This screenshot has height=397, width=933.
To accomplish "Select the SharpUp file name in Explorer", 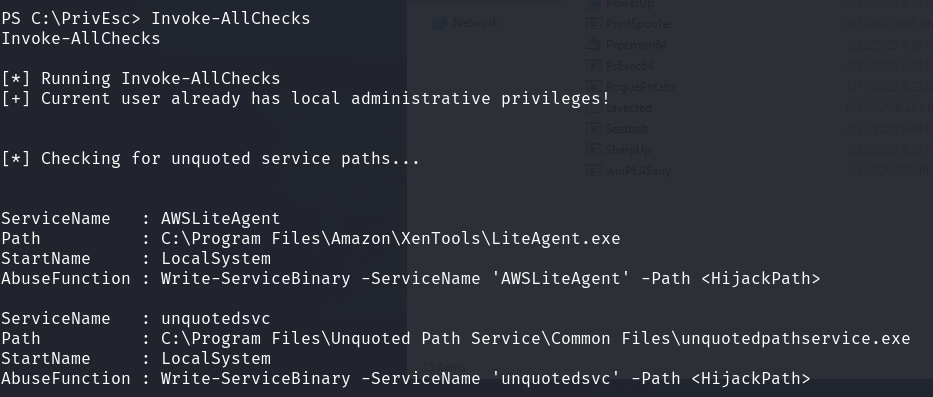I will (628, 150).
